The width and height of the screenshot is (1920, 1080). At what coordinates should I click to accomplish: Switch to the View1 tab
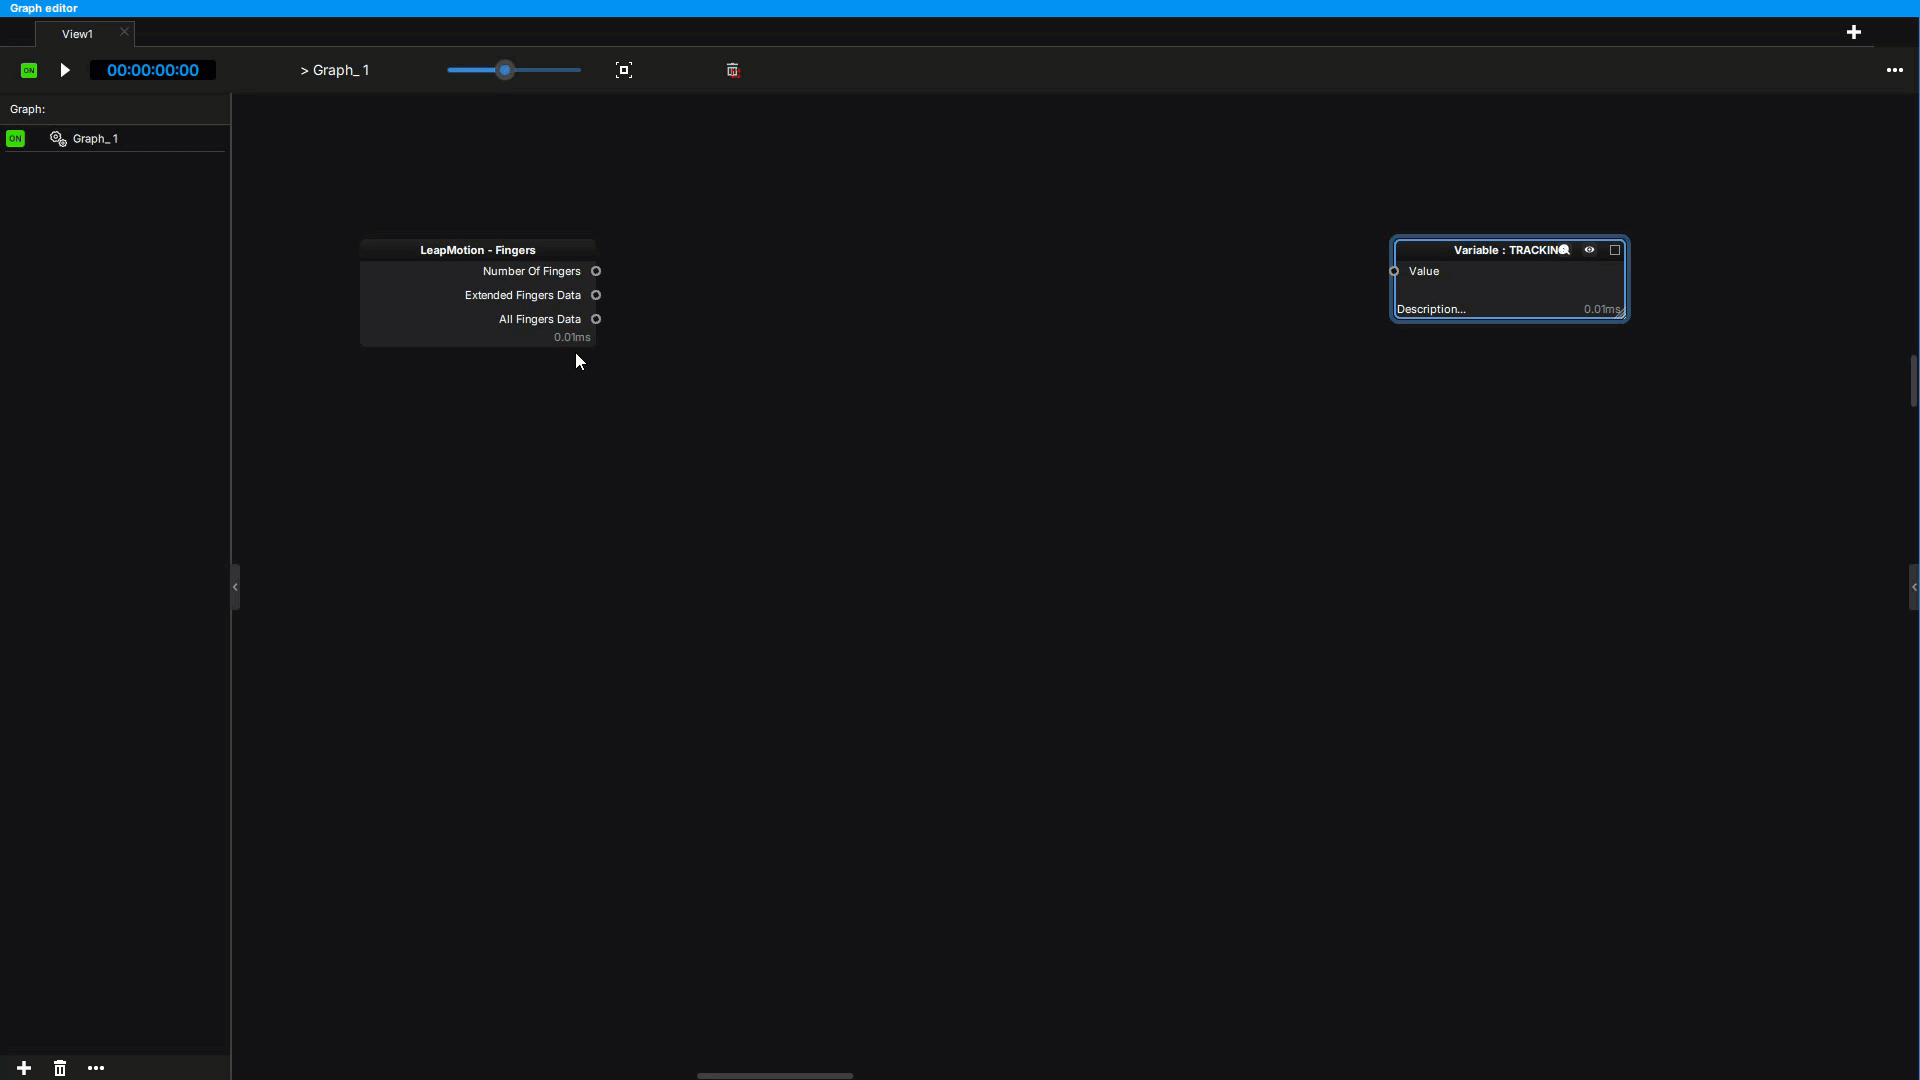click(x=77, y=34)
